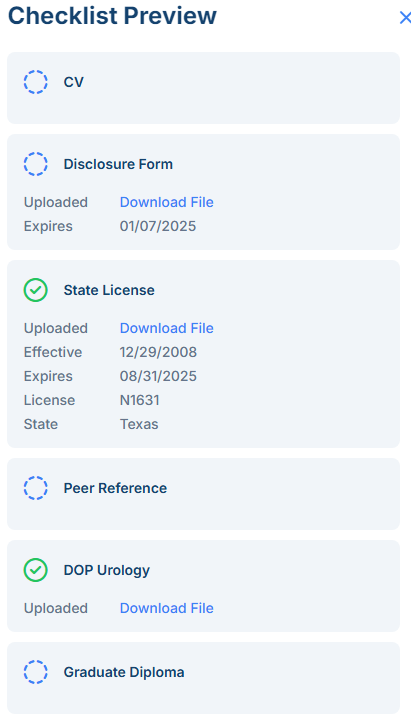This screenshot has width=411, height=715.
Task: Download the Disclosure Form file
Action: pos(166,202)
